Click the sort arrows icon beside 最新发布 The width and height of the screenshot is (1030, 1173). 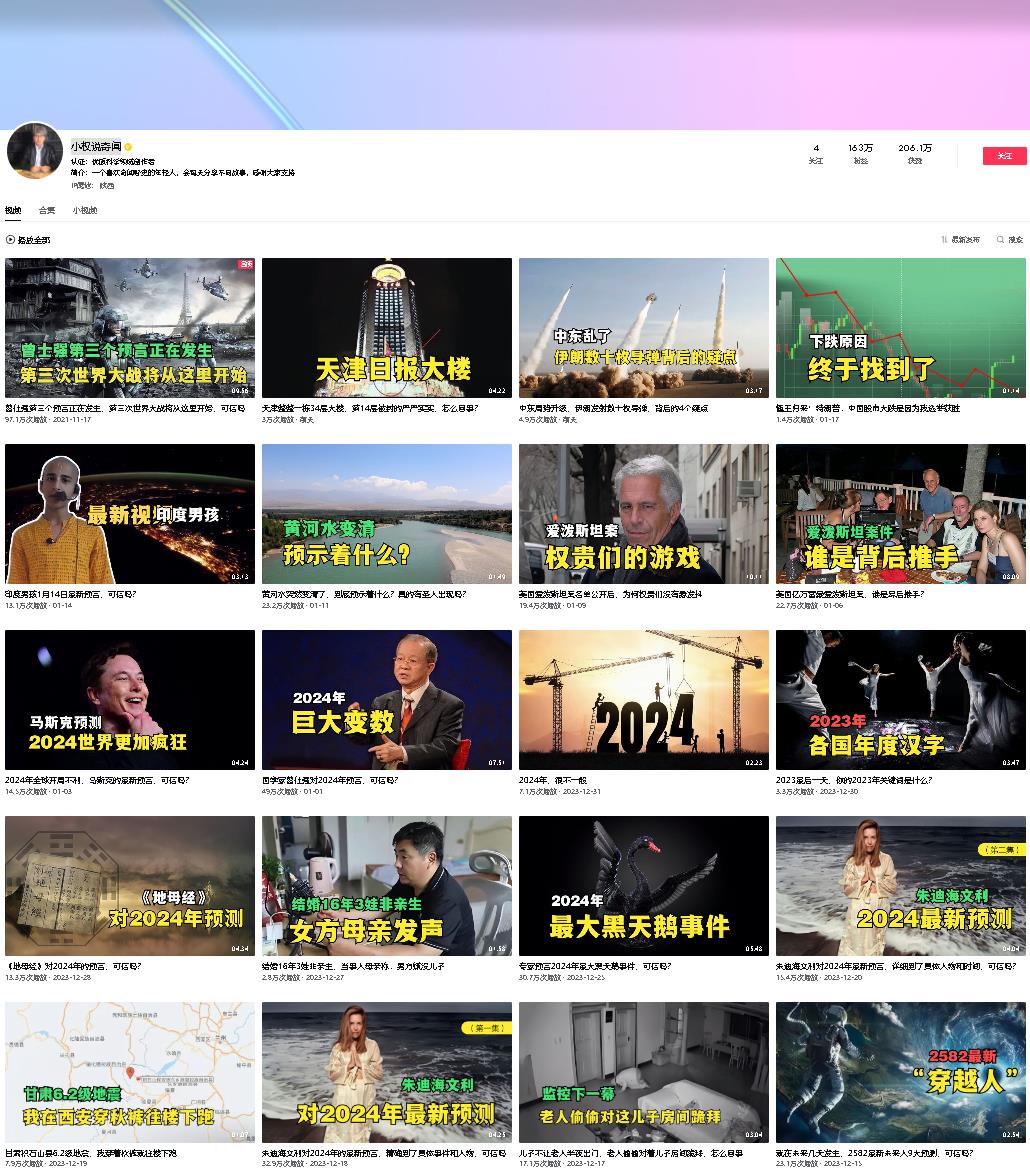pyautogui.click(x=944, y=240)
